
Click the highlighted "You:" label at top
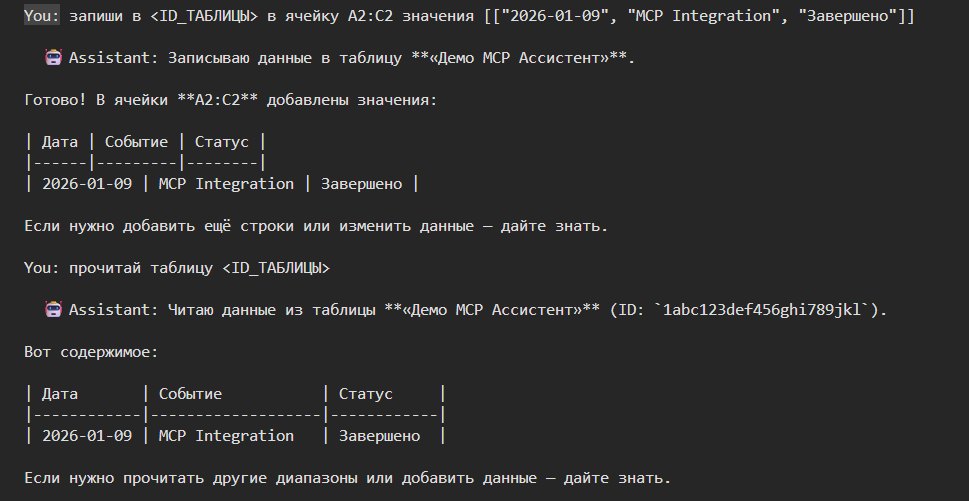click(42, 15)
